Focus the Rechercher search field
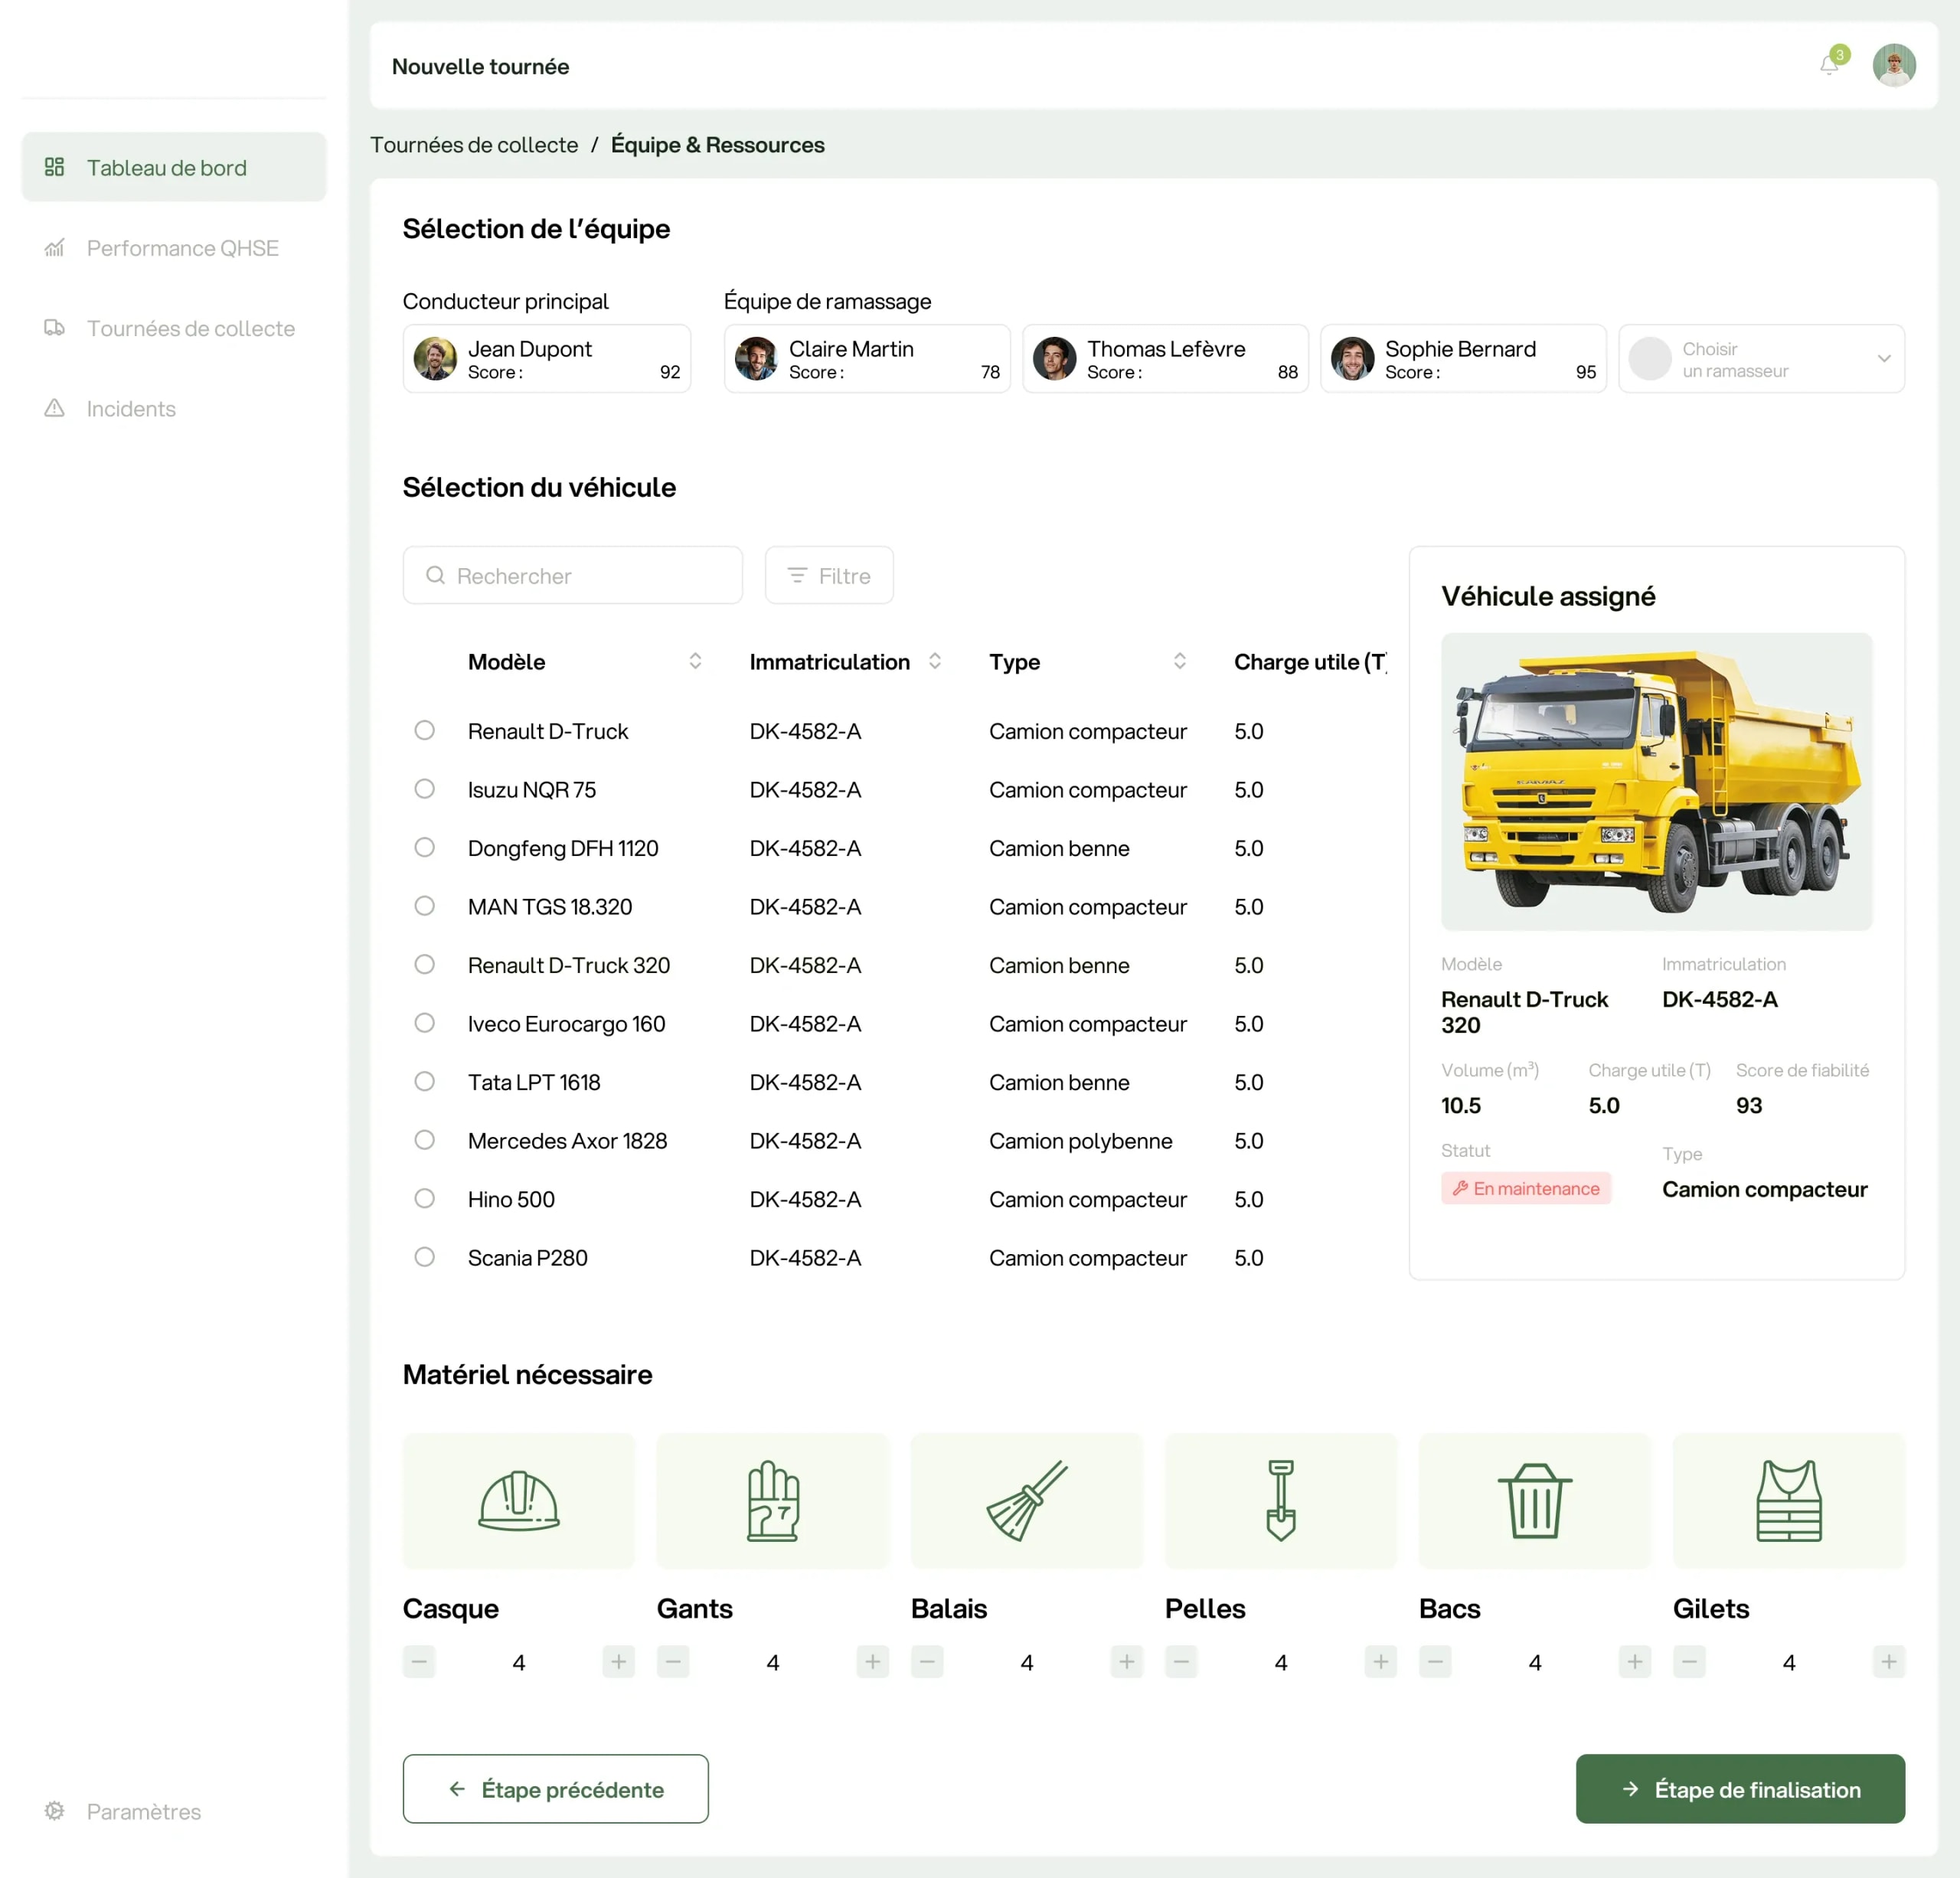 (x=572, y=575)
